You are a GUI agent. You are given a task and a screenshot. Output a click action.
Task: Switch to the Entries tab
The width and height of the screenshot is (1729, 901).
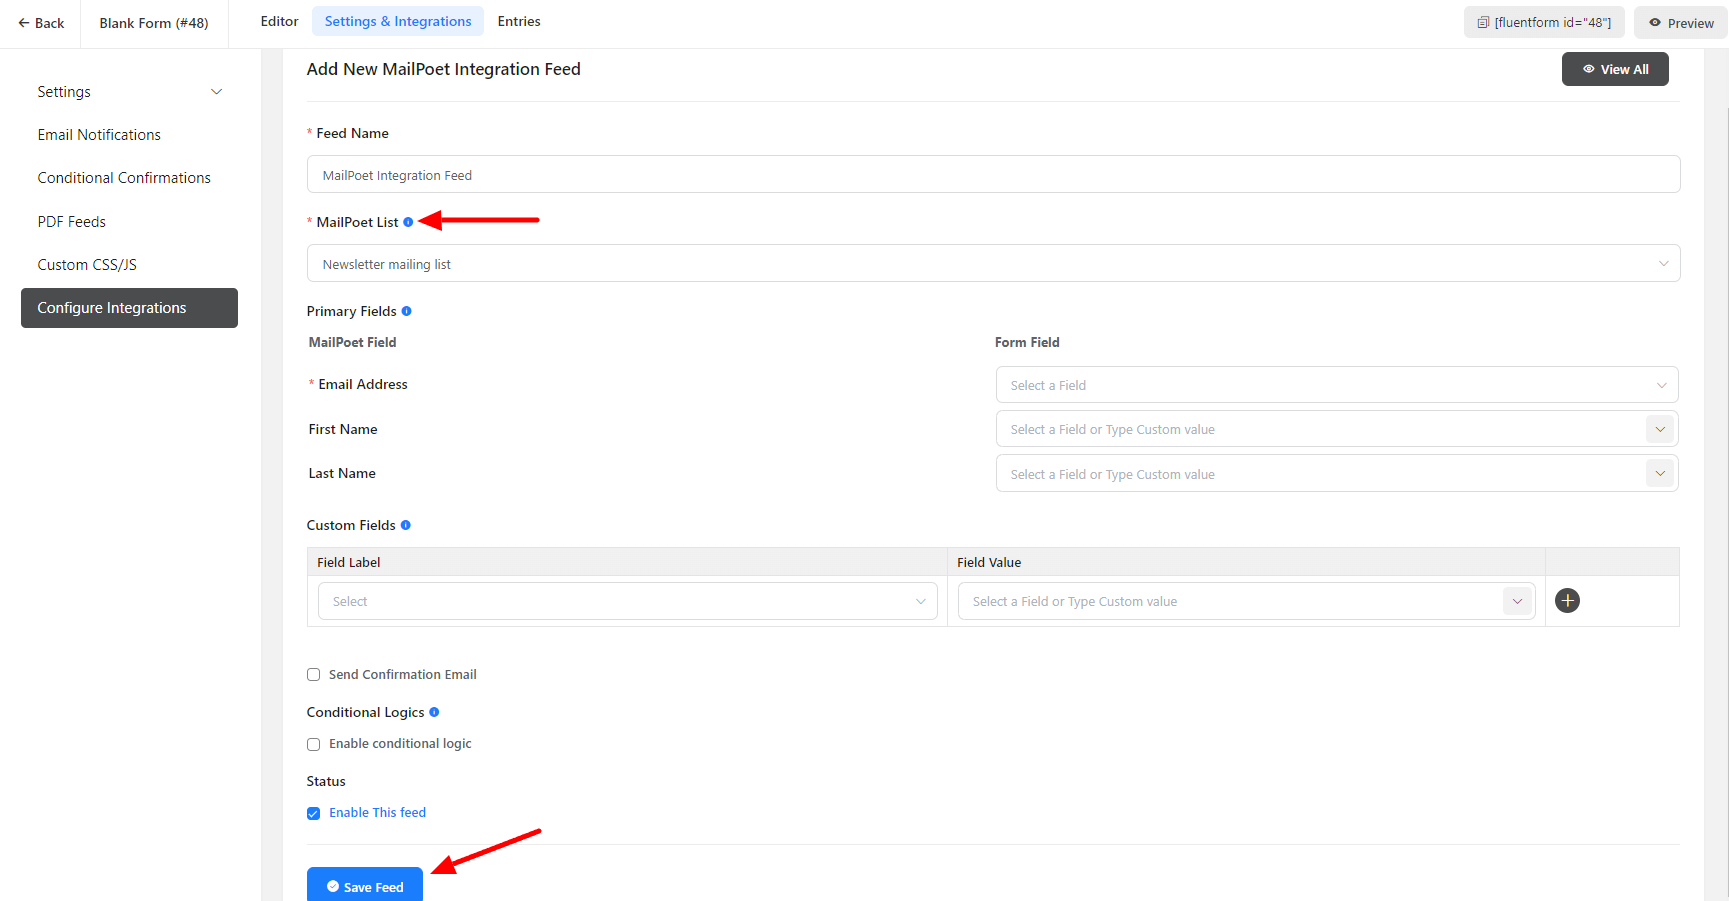pyautogui.click(x=519, y=21)
